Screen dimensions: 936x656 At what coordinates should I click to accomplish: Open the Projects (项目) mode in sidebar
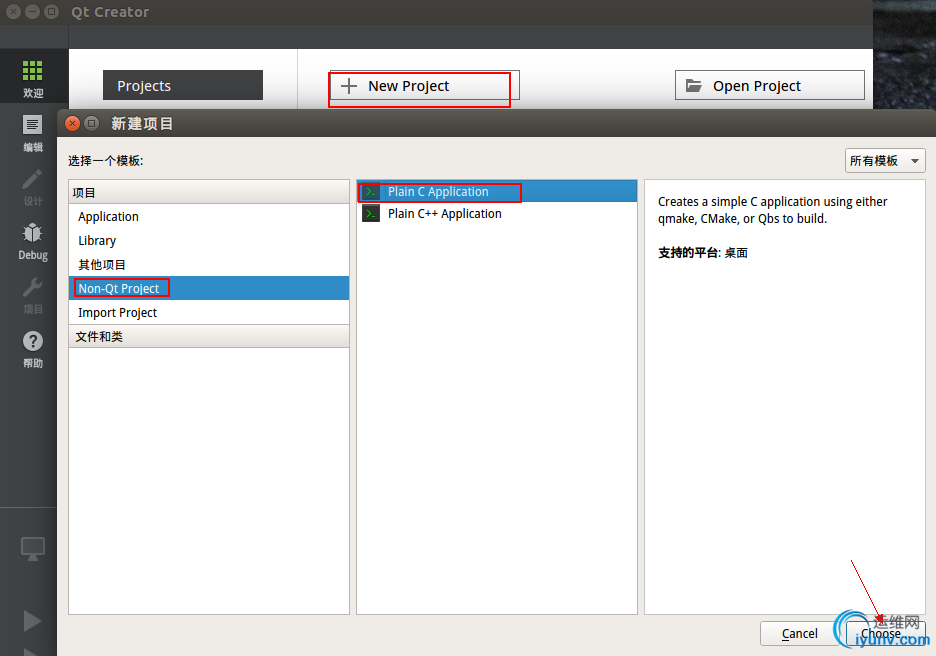coord(33,295)
